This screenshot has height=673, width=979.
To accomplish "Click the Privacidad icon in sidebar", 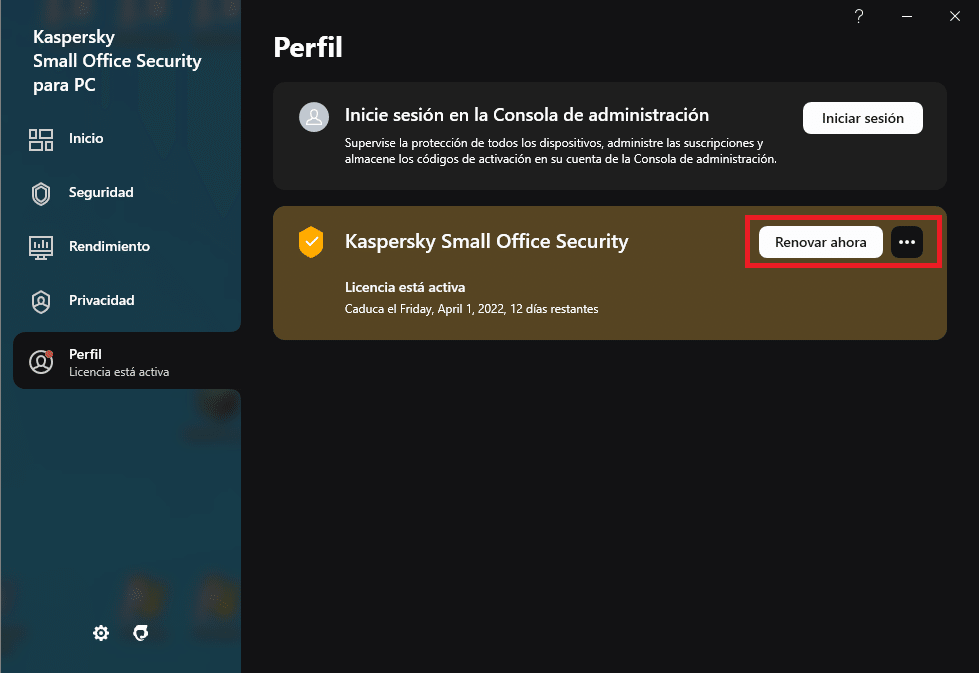I will 41,301.
